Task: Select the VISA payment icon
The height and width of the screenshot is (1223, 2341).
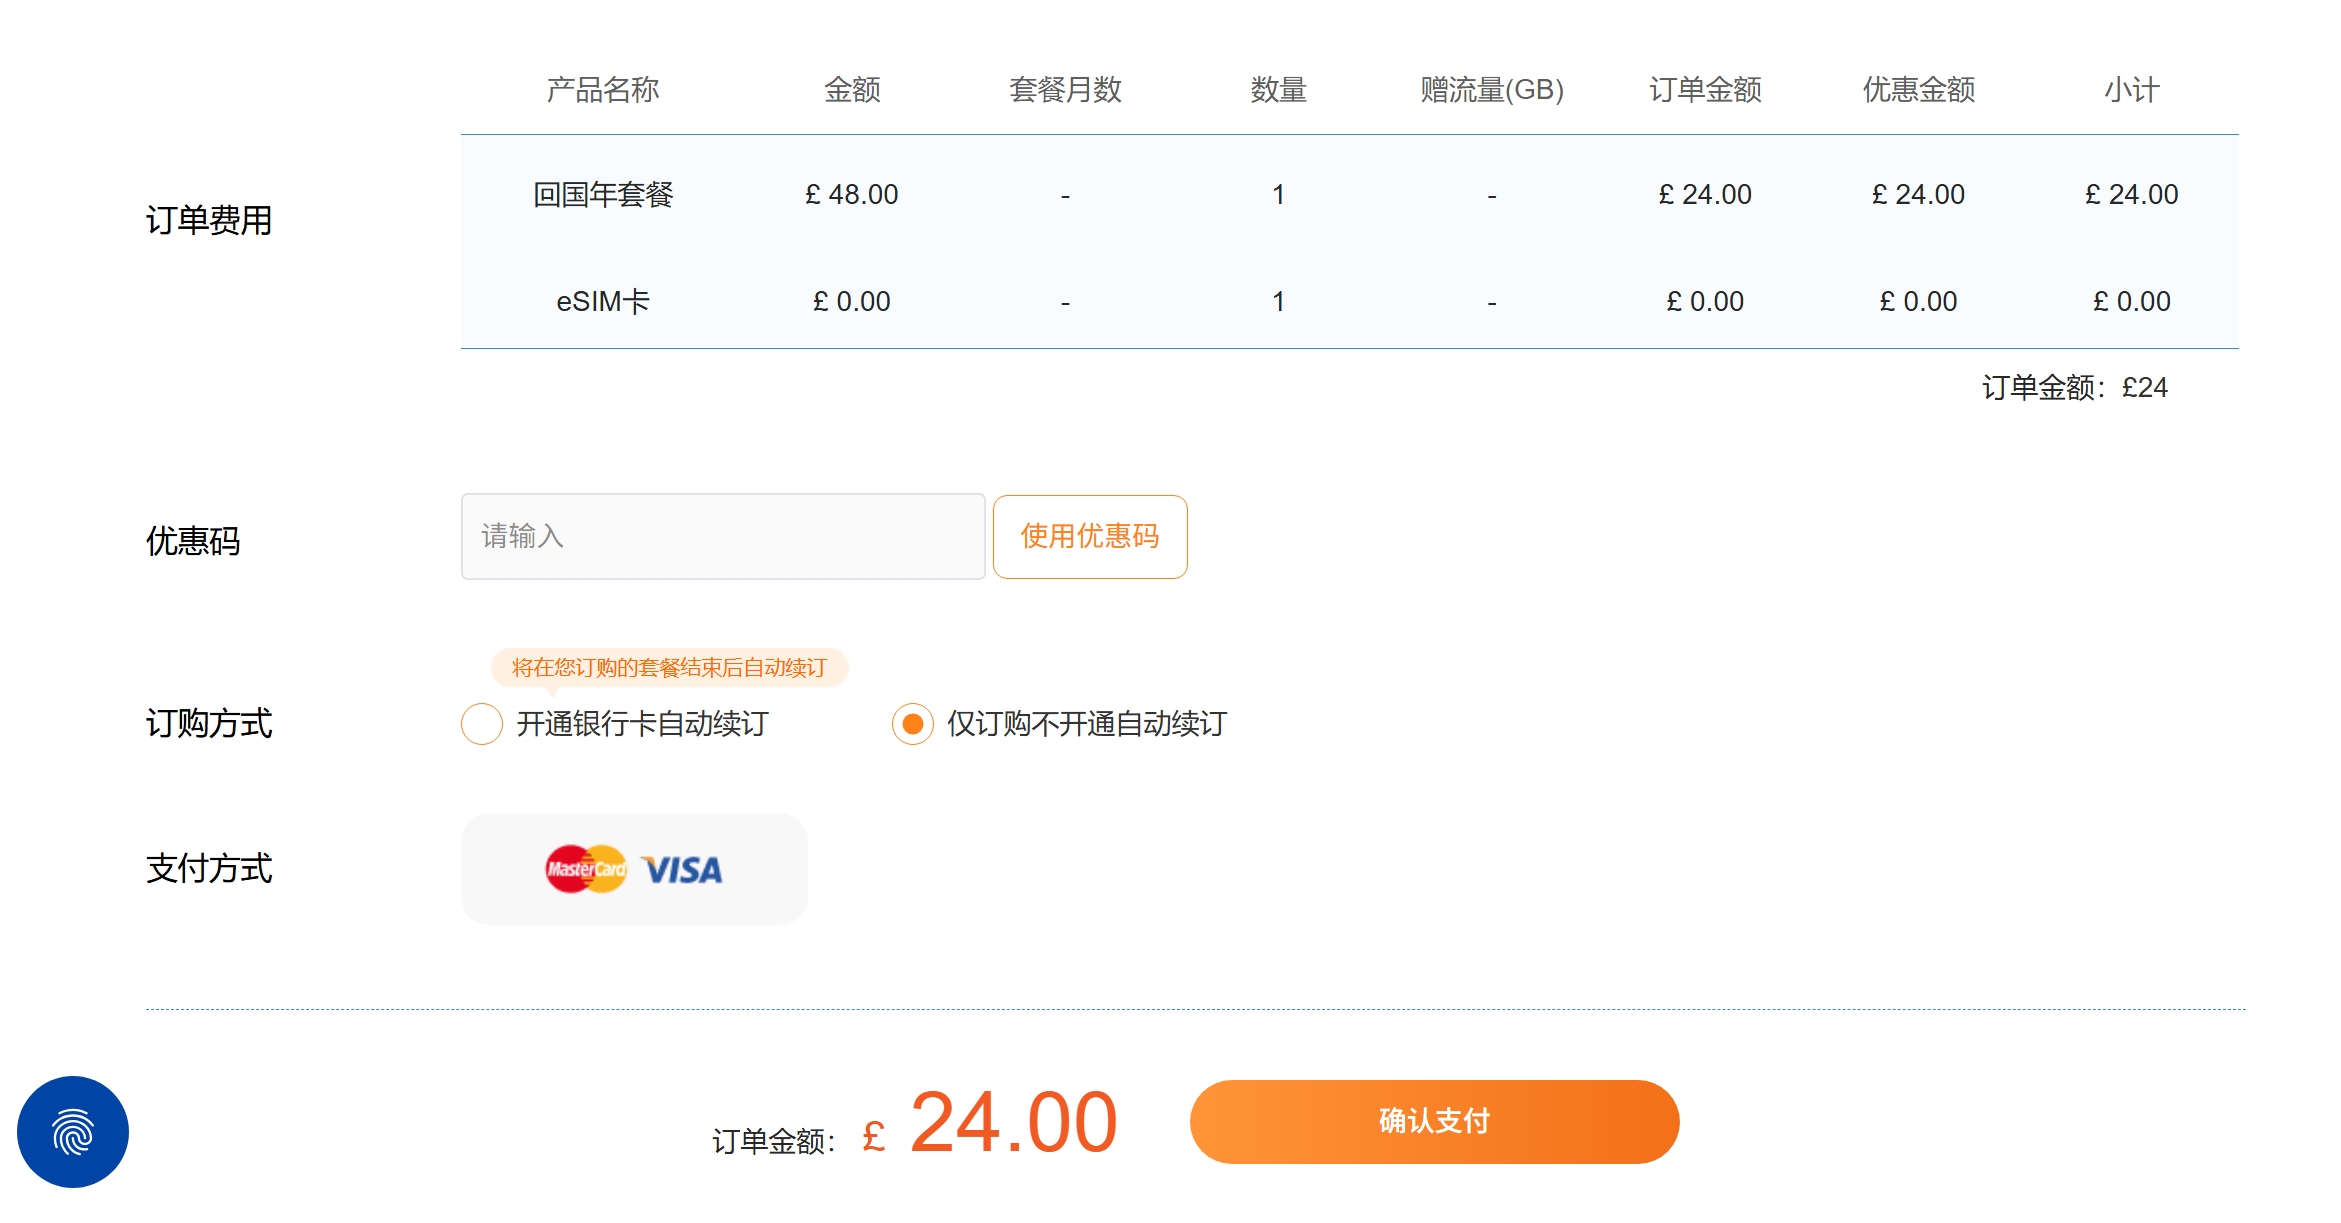Action: 684,868
